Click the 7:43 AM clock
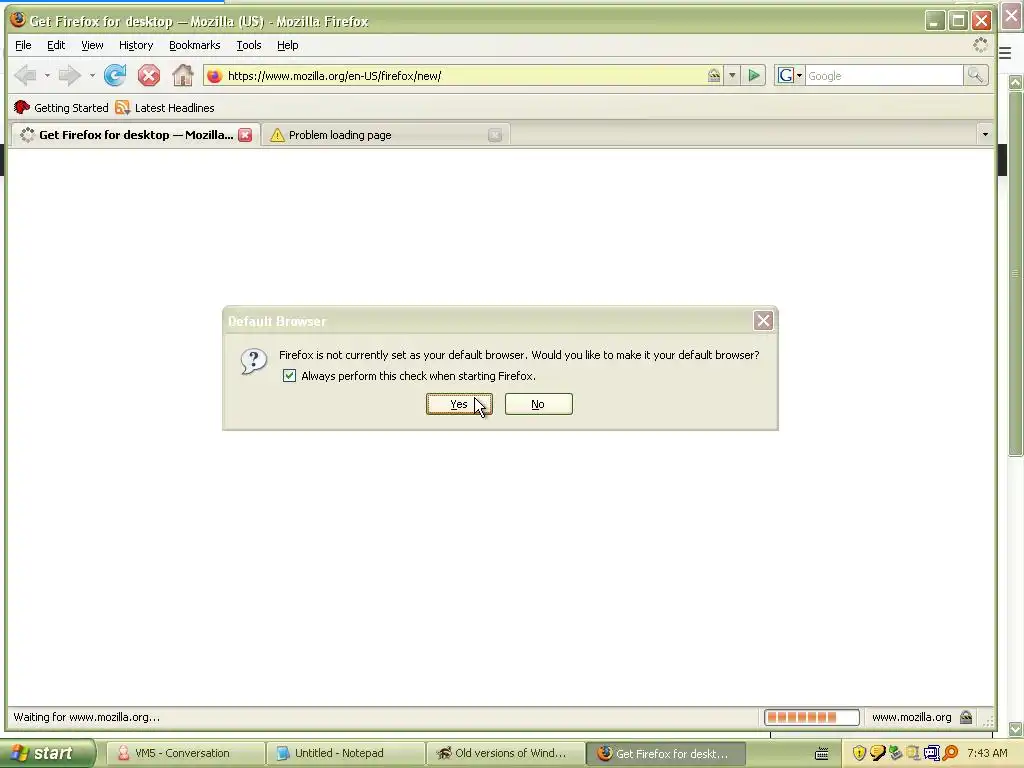Image resolution: width=1024 pixels, height=768 pixels. click(x=987, y=753)
